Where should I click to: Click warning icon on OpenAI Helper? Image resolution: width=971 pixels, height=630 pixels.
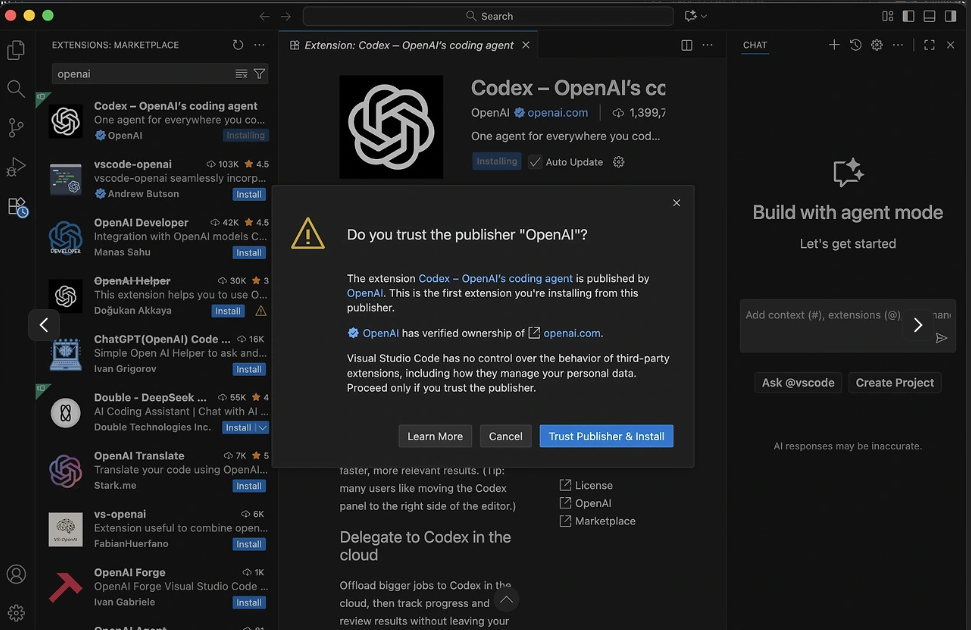[x=261, y=310]
